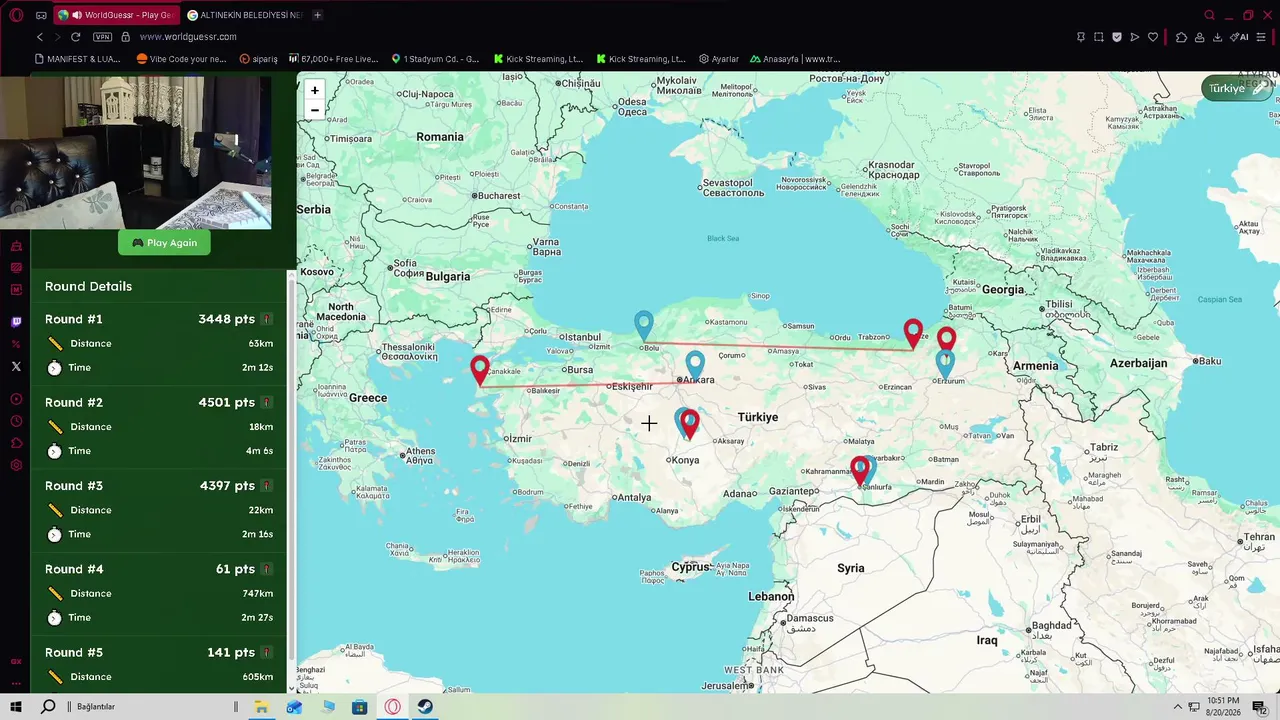Open ad blocker shield icon
The width and height of the screenshot is (1280, 720).
1117,37
